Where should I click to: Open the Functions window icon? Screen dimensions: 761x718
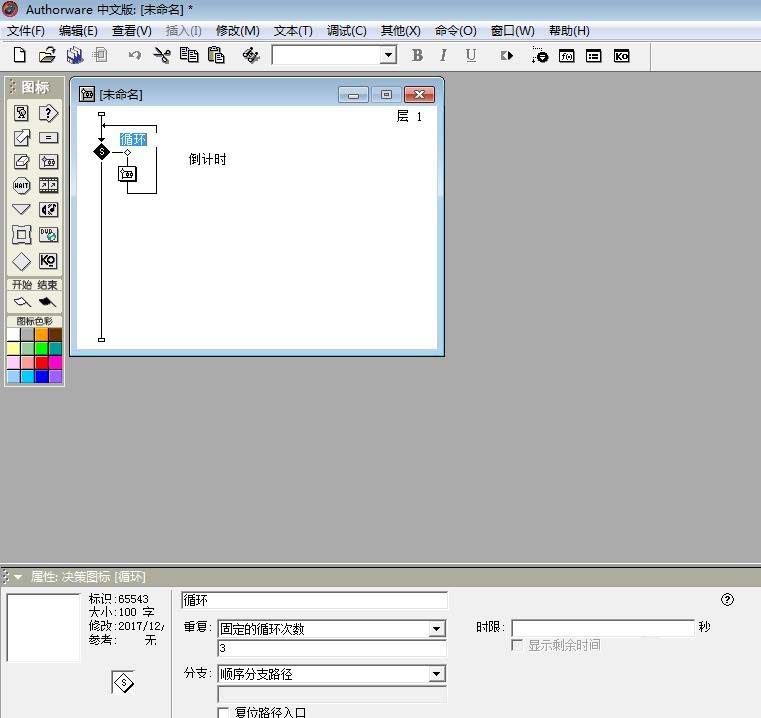coord(566,56)
